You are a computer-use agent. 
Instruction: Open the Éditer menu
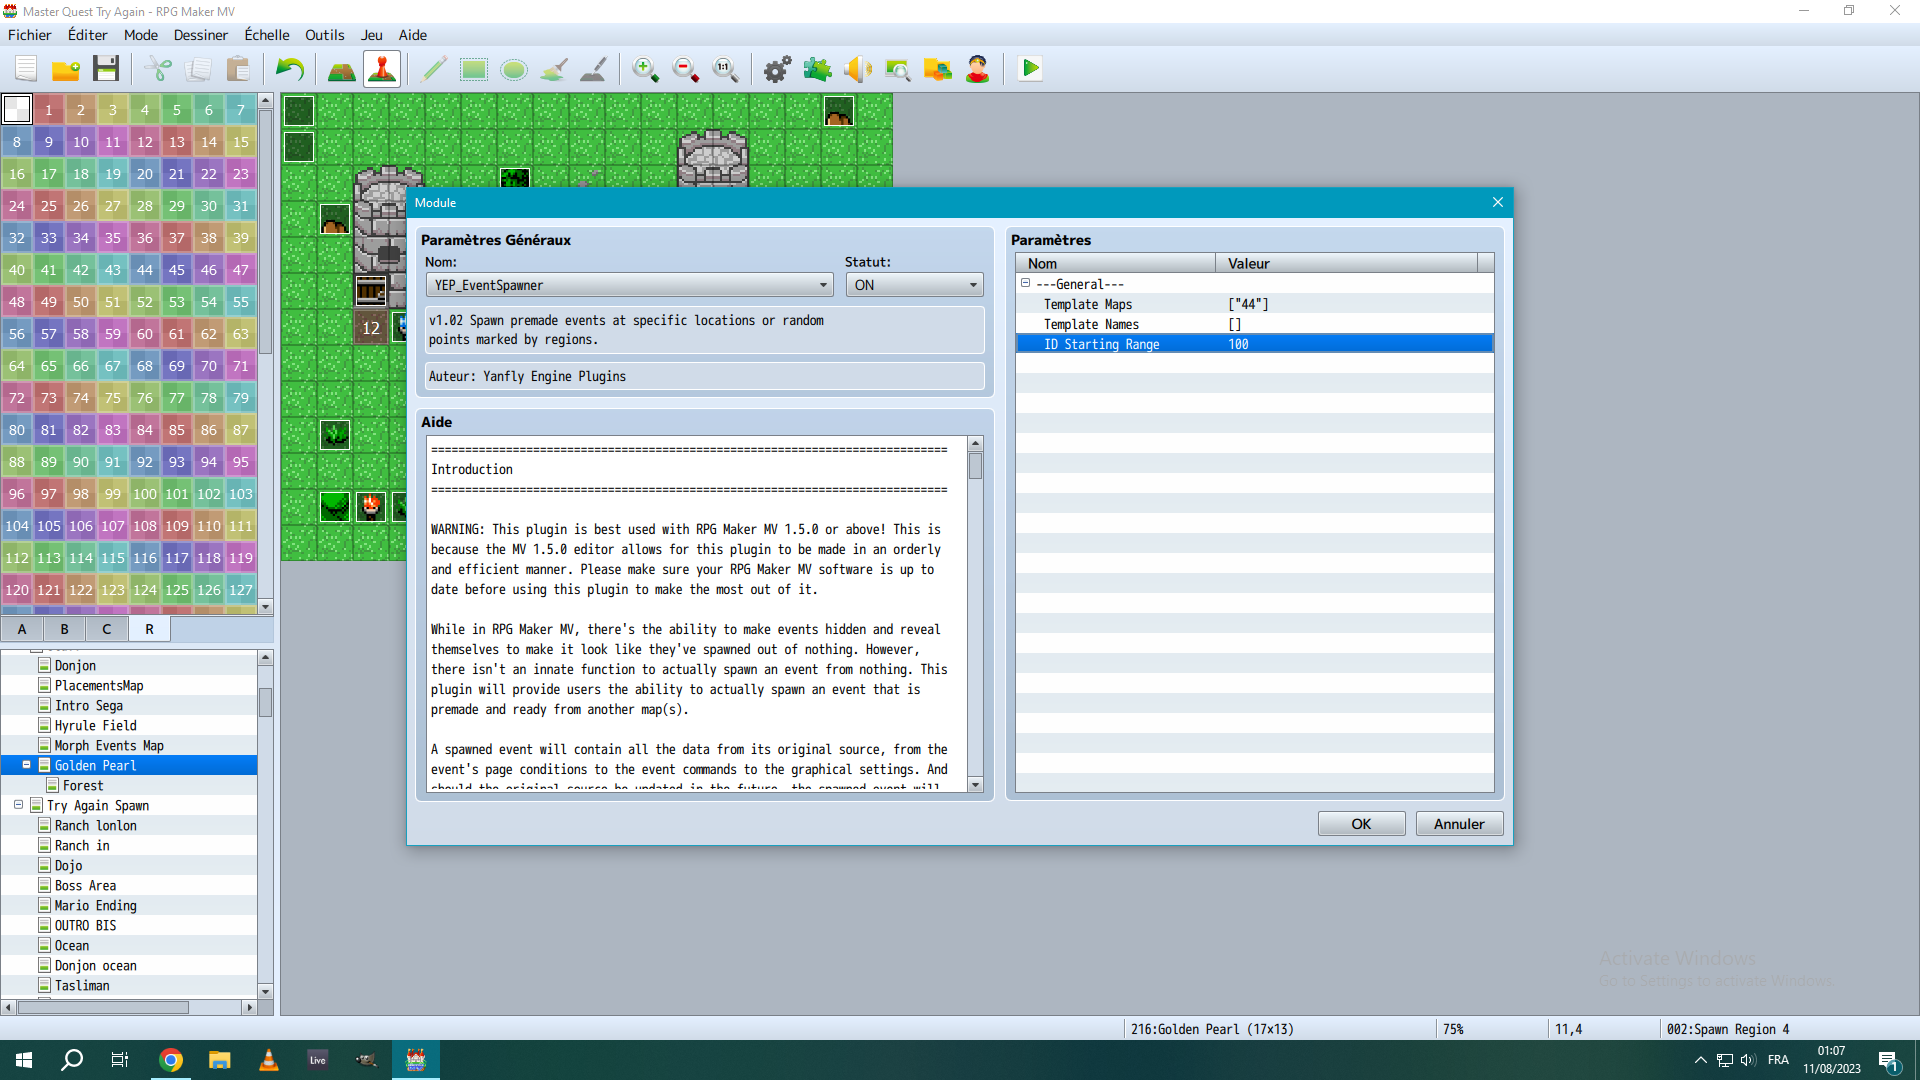tap(88, 35)
